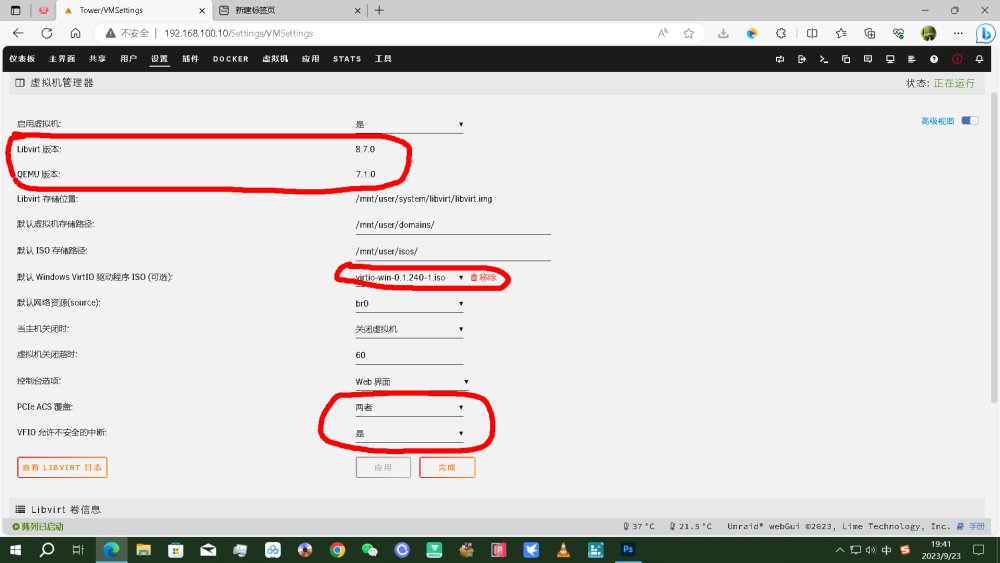This screenshot has width=1000, height=563.
Task: Open the 共享 menu item
Action: coord(98,59)
